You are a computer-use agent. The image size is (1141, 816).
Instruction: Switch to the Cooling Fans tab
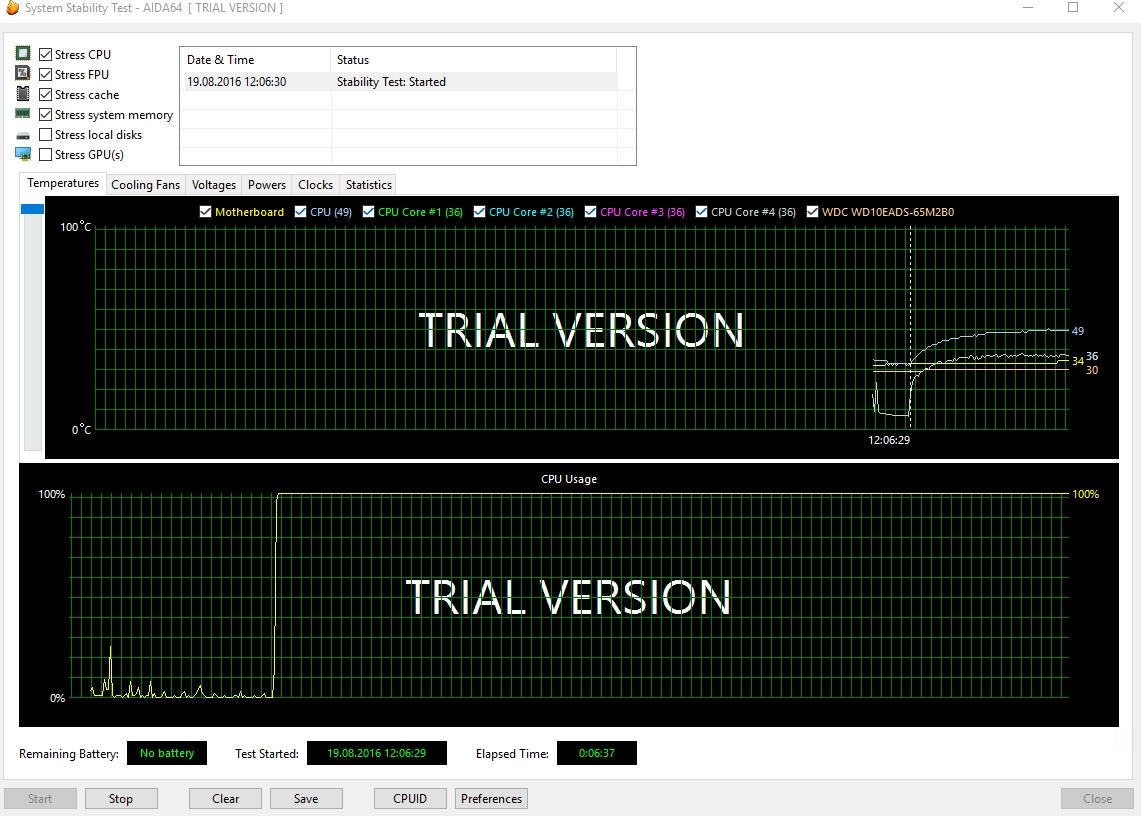tap(145, 185)
